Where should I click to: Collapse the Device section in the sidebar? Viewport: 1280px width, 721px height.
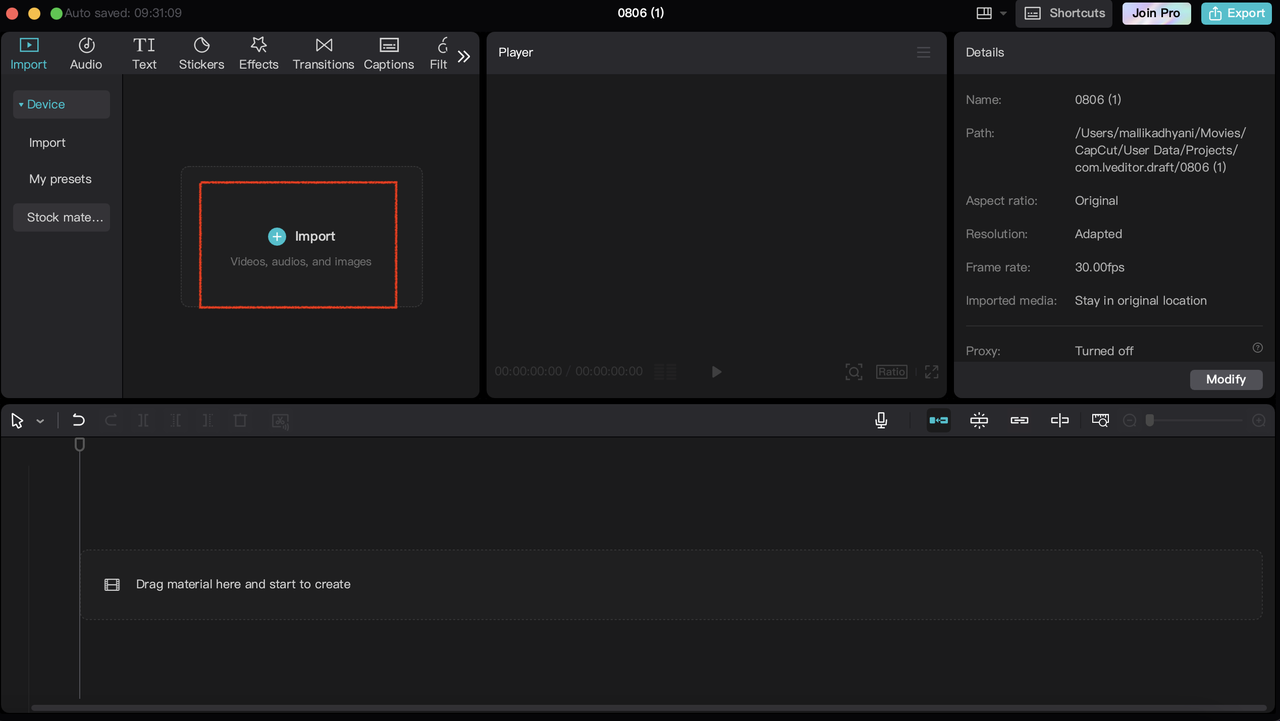(x=21, y=104)
